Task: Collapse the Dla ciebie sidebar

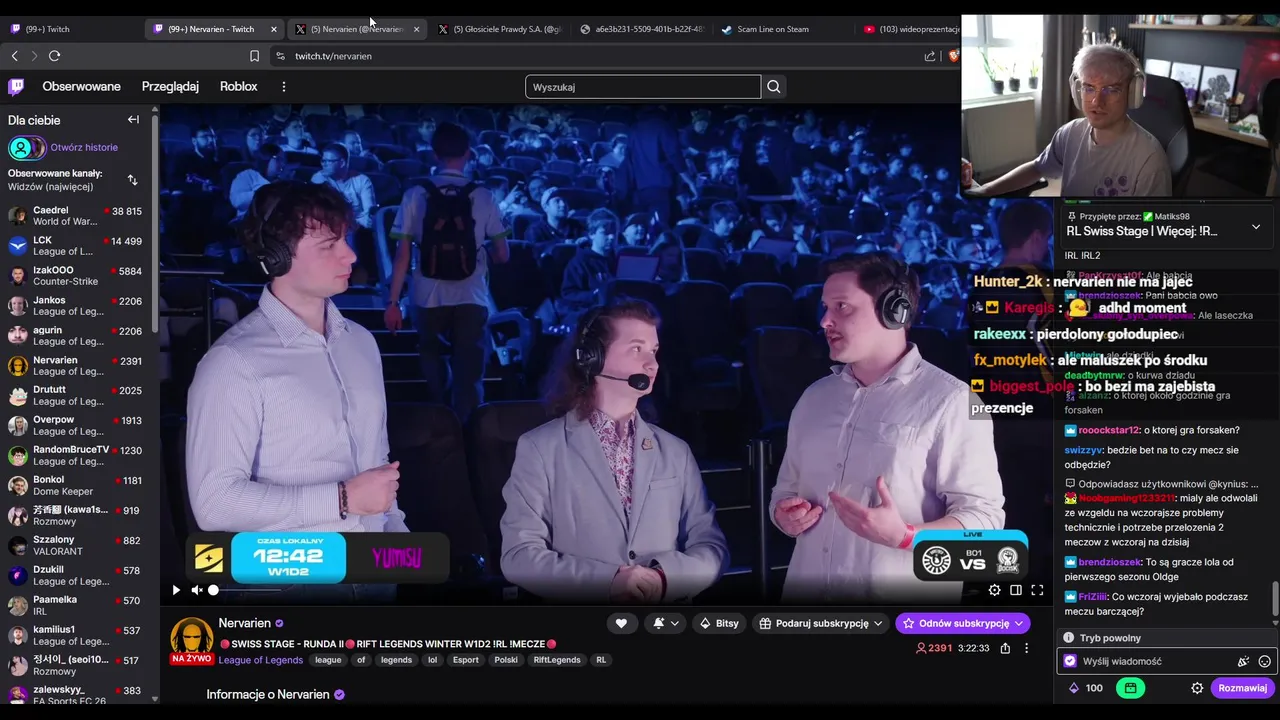Action: tap(133, 120)
